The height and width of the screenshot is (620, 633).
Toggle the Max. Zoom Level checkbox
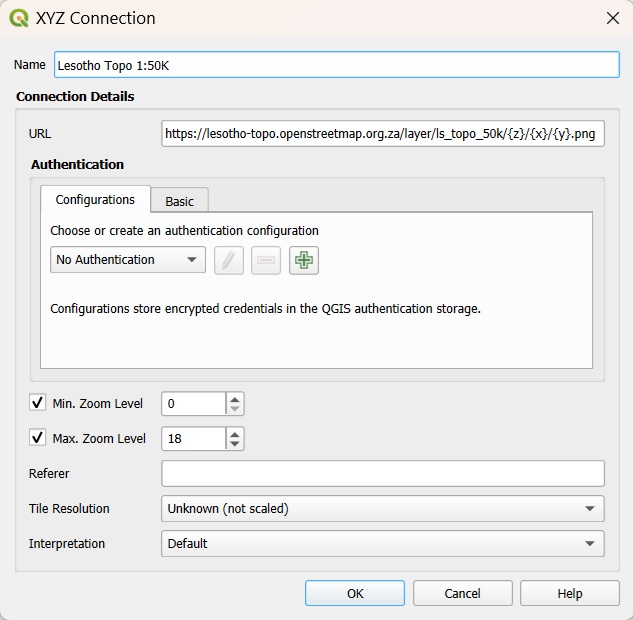pos(38,438)
